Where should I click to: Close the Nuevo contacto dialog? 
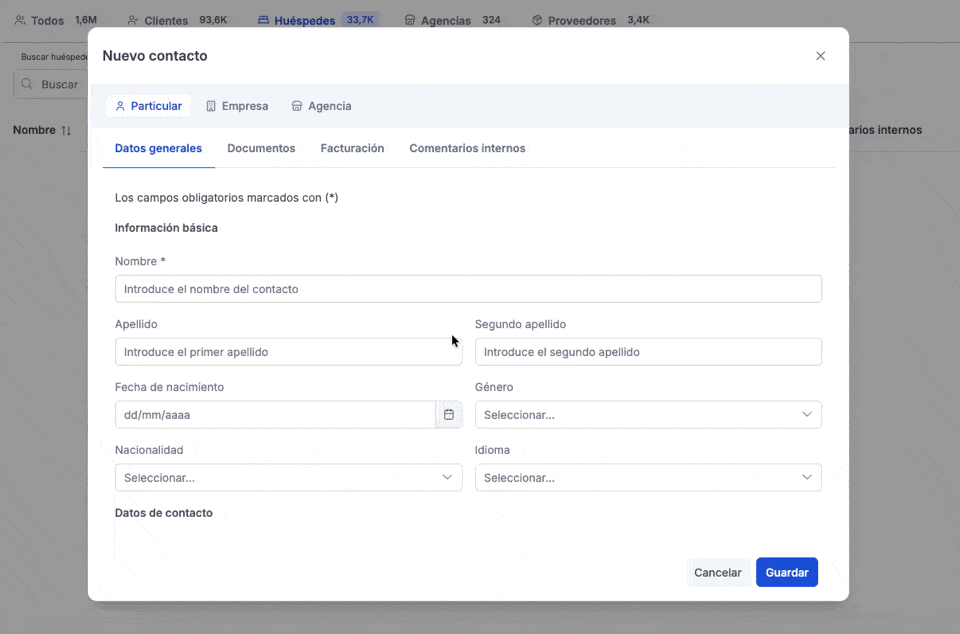click(820, 56)
